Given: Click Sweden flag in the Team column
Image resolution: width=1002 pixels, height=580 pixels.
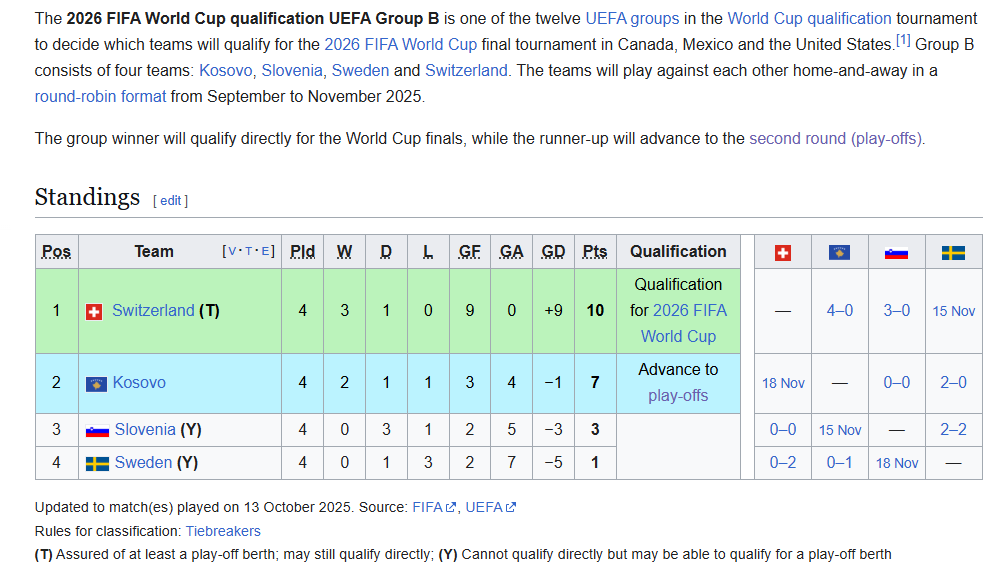Looking at the screenshot, I should pos(97,463).
